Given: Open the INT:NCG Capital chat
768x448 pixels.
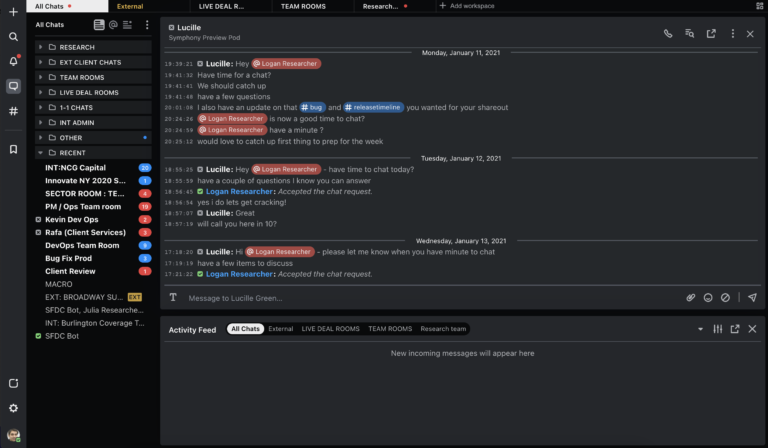Looking at the screenshot, I should pyautogui.click(x=75, y=167).
